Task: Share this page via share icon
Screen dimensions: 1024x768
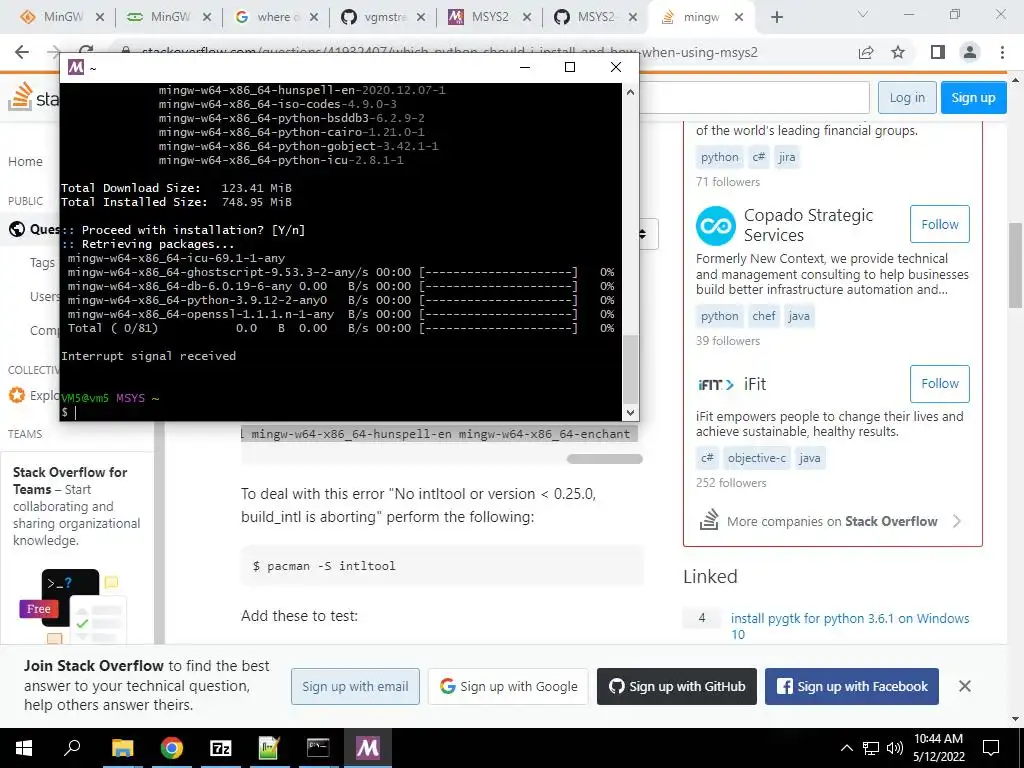Action: pos(866,52)
